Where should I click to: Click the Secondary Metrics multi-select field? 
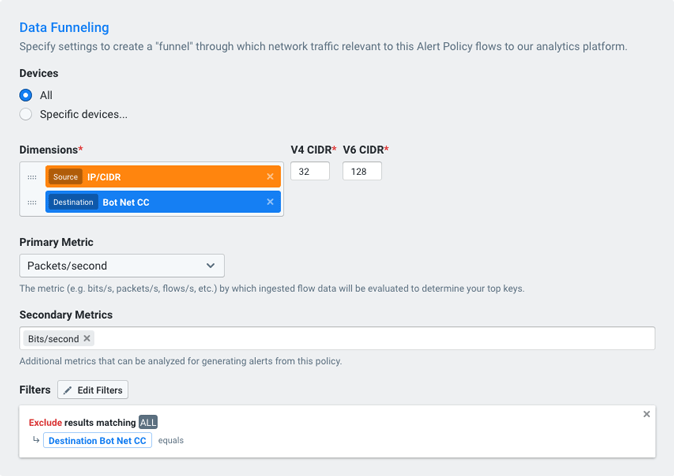[370, 339]
